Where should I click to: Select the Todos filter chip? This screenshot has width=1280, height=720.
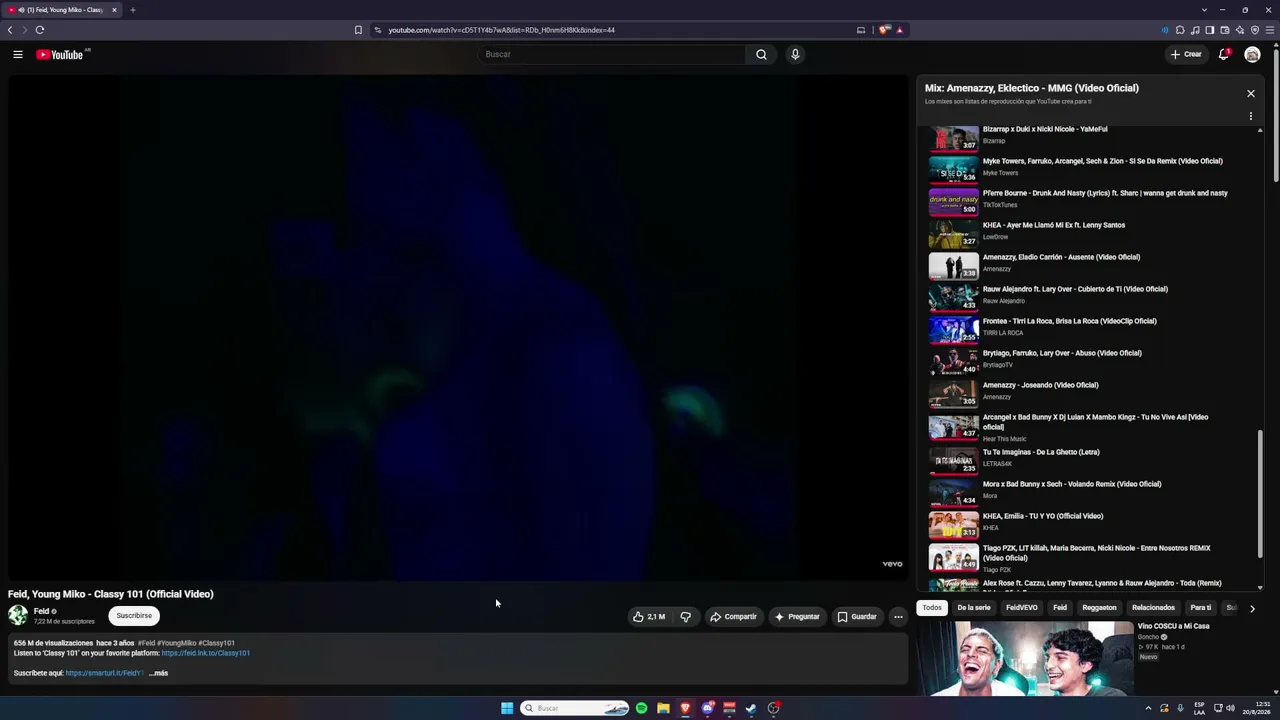pyautogui.click(x=932, y=608)
